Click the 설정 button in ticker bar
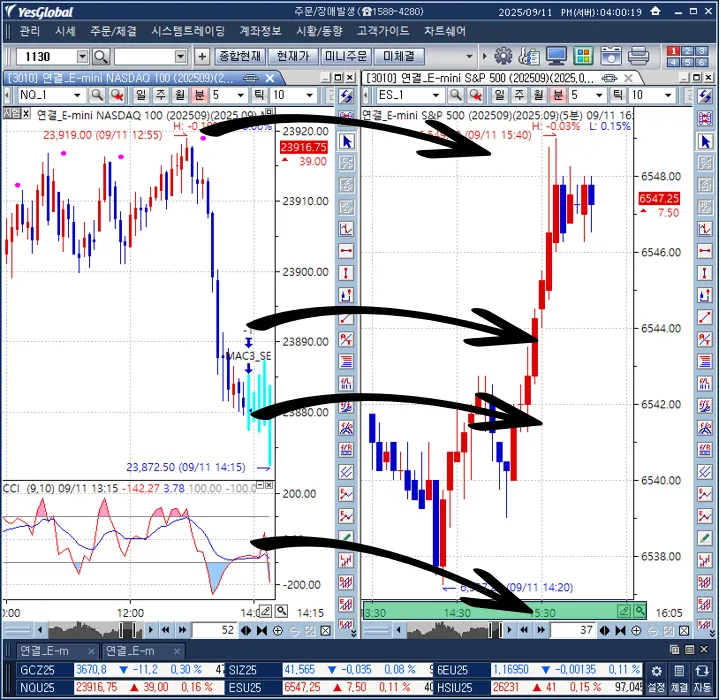Viewport: 721px width, 700px height. point(657,678)
